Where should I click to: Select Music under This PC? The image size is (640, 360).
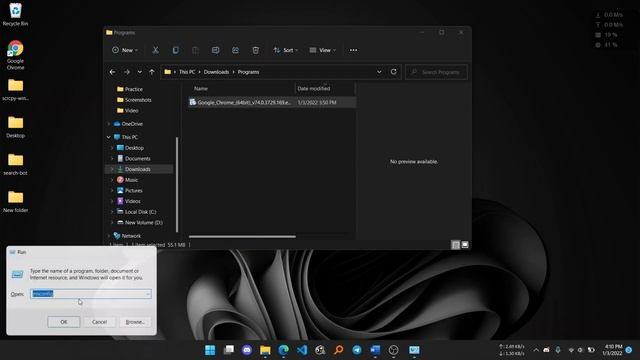pos(131,180)
